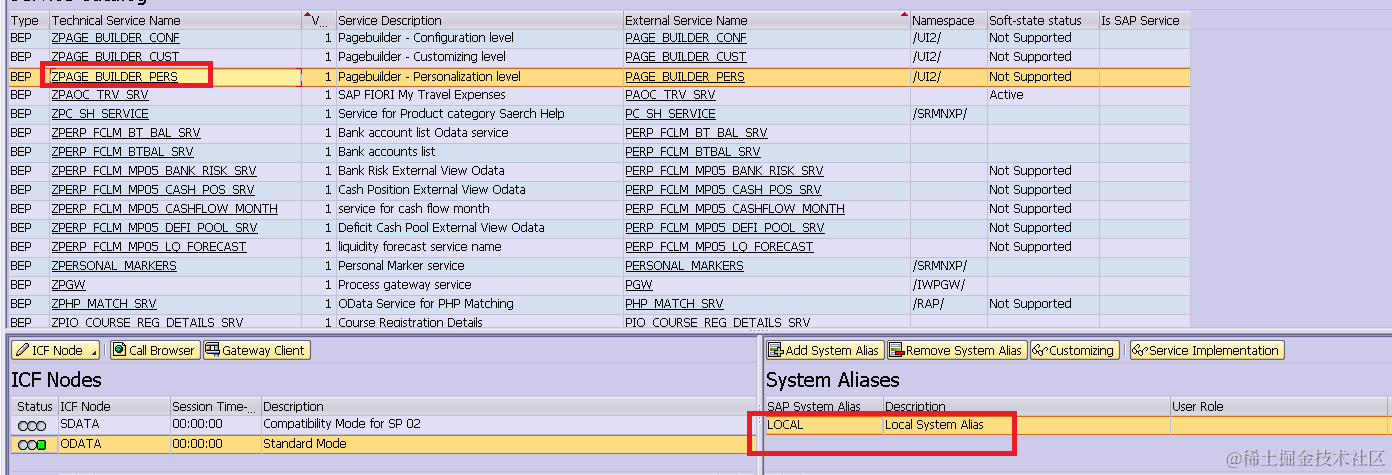The image size is (1392, 475).
Task: Open ZPERP_FCLM_MP05_CASHFLOW_MONTH technical service link
Action: [164, 209]
